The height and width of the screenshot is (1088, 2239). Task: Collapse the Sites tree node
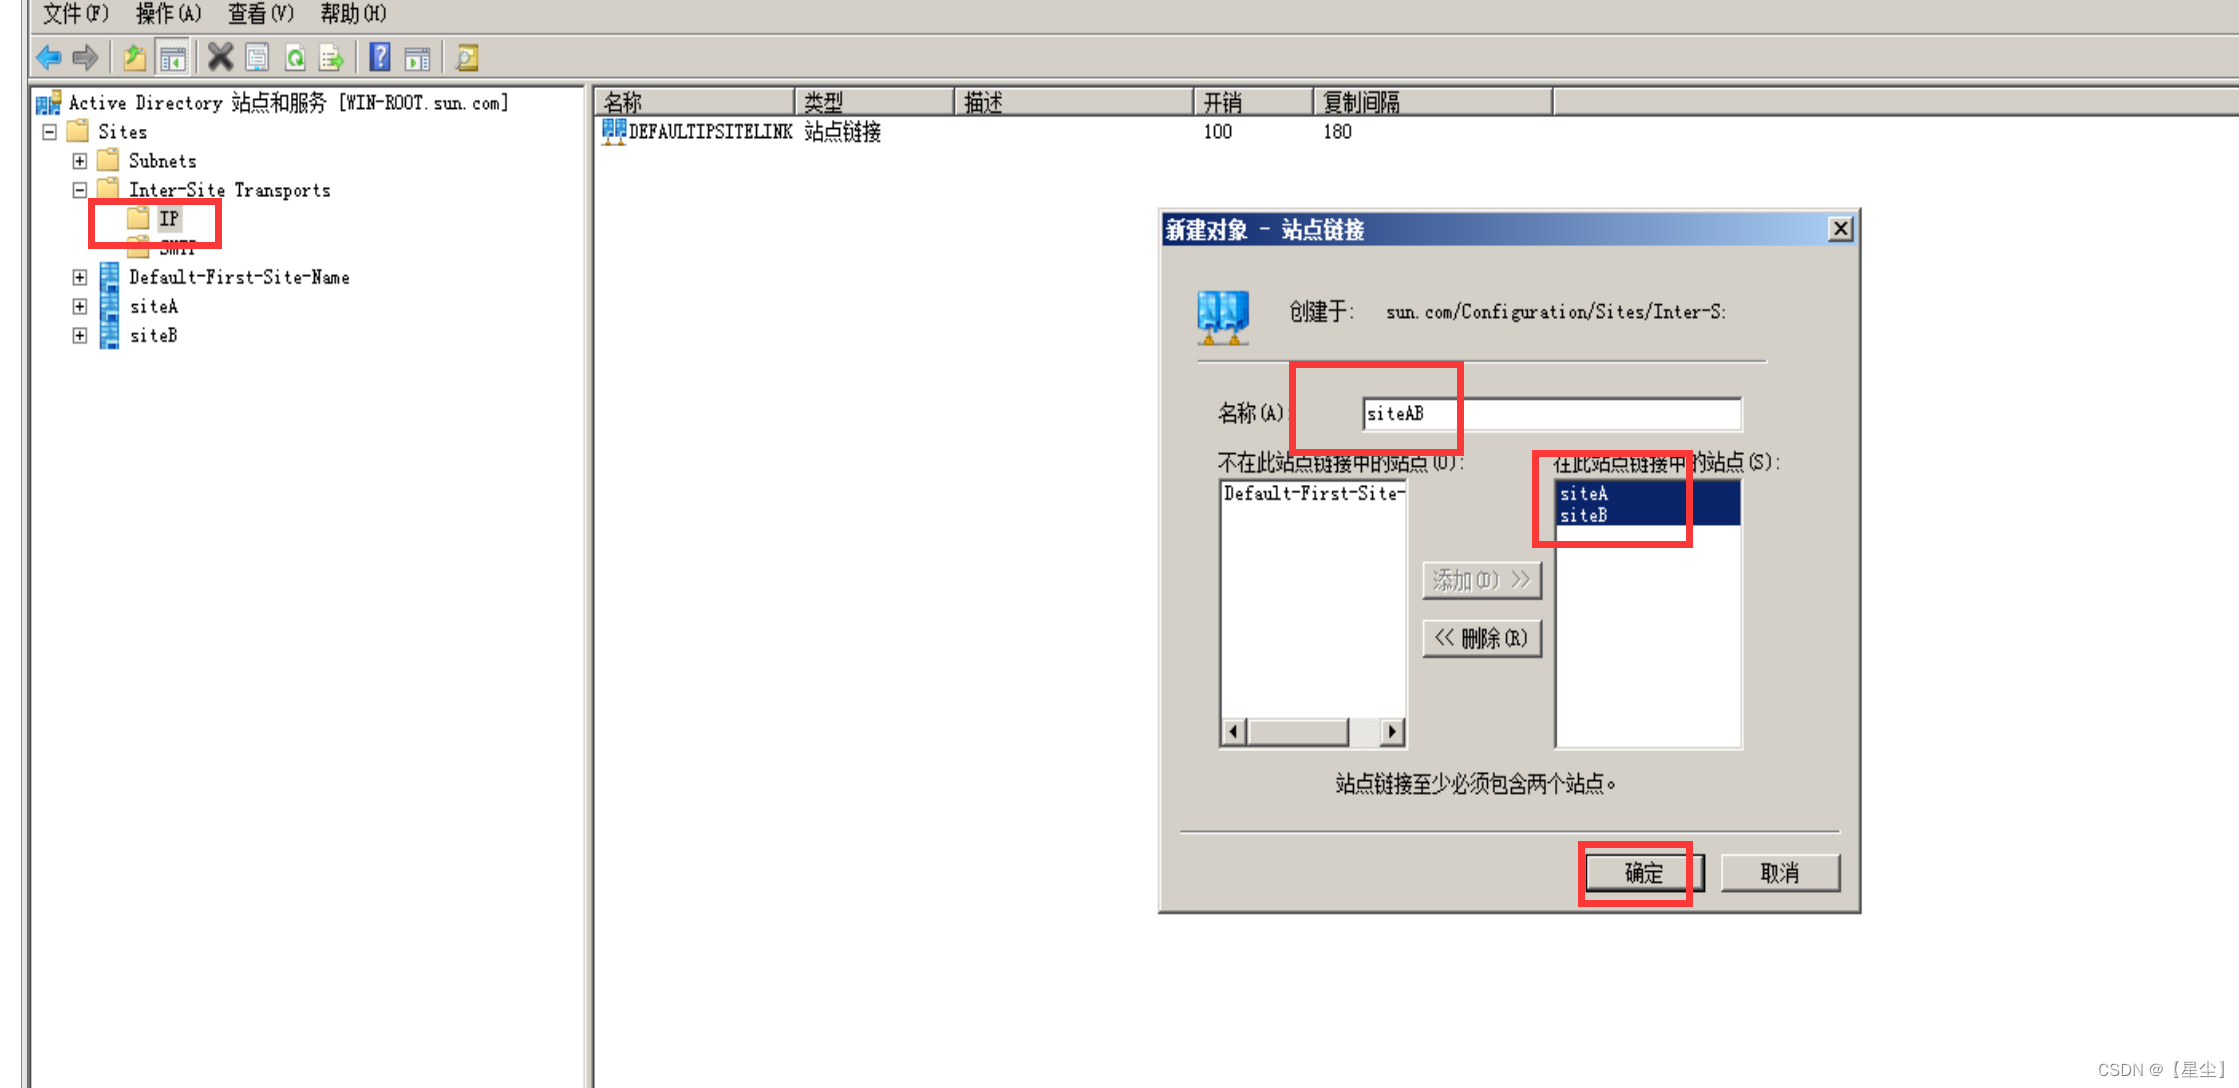point(49,132)
